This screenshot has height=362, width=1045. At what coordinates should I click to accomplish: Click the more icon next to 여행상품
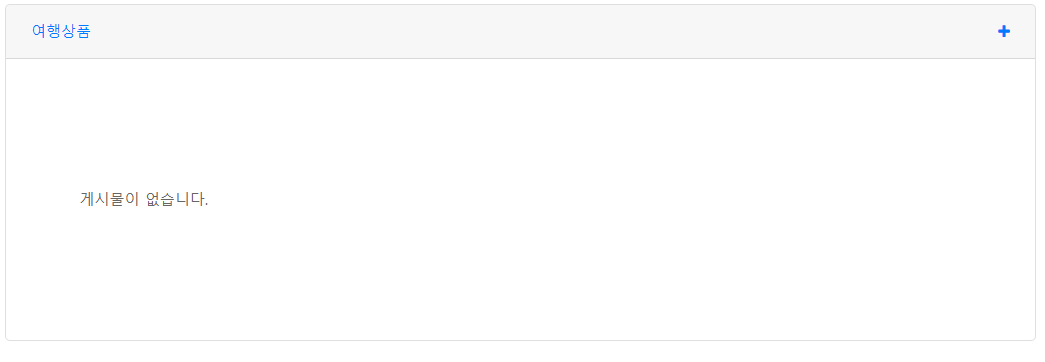[1003, 31]
